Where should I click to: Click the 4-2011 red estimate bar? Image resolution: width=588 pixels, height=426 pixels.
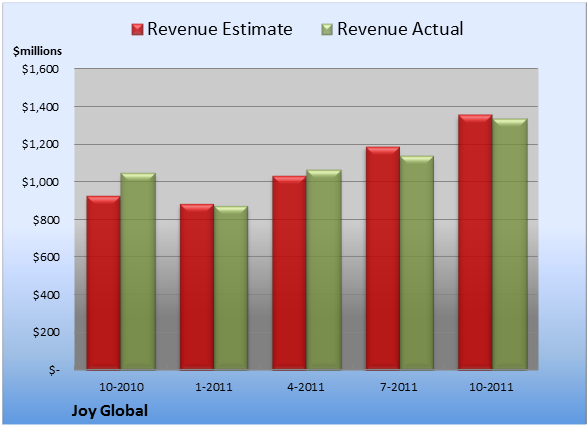(x=290, y=273)
